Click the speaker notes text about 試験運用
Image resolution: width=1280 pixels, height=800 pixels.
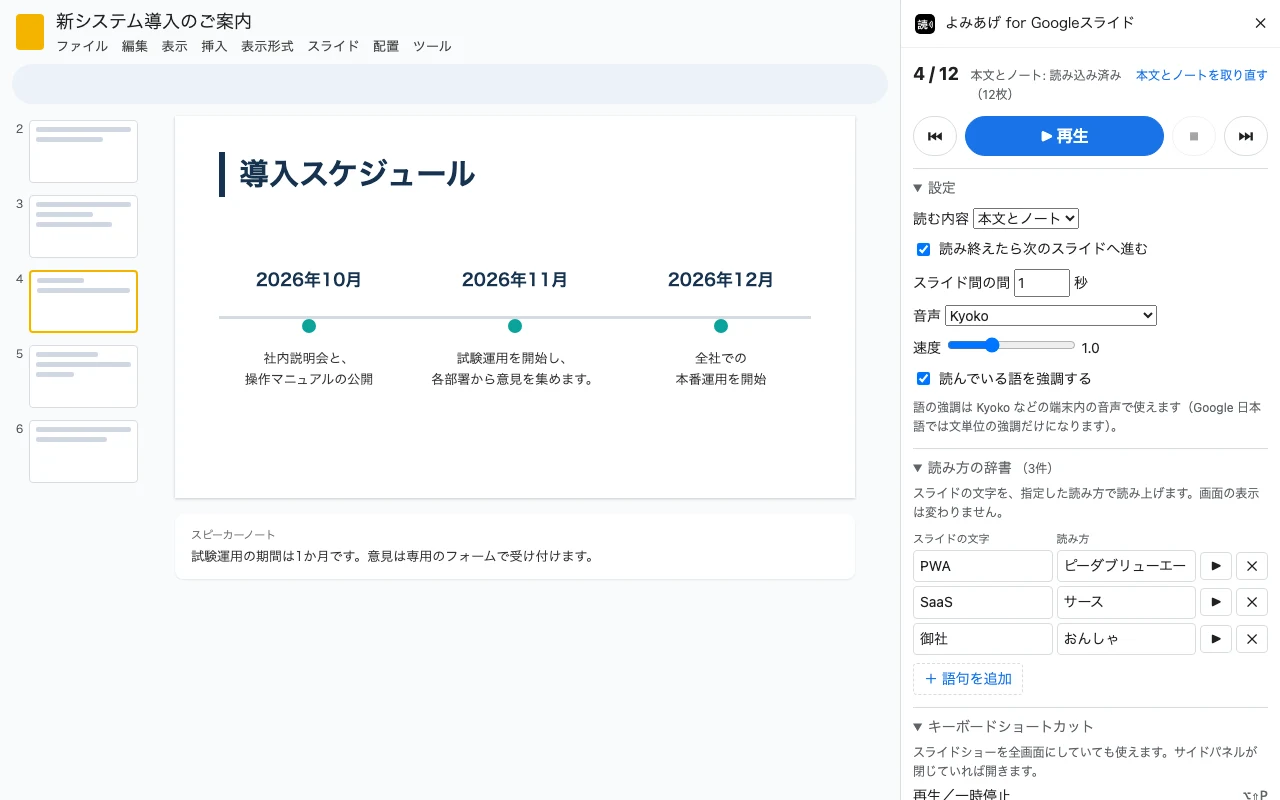click(x=393, y=556)
